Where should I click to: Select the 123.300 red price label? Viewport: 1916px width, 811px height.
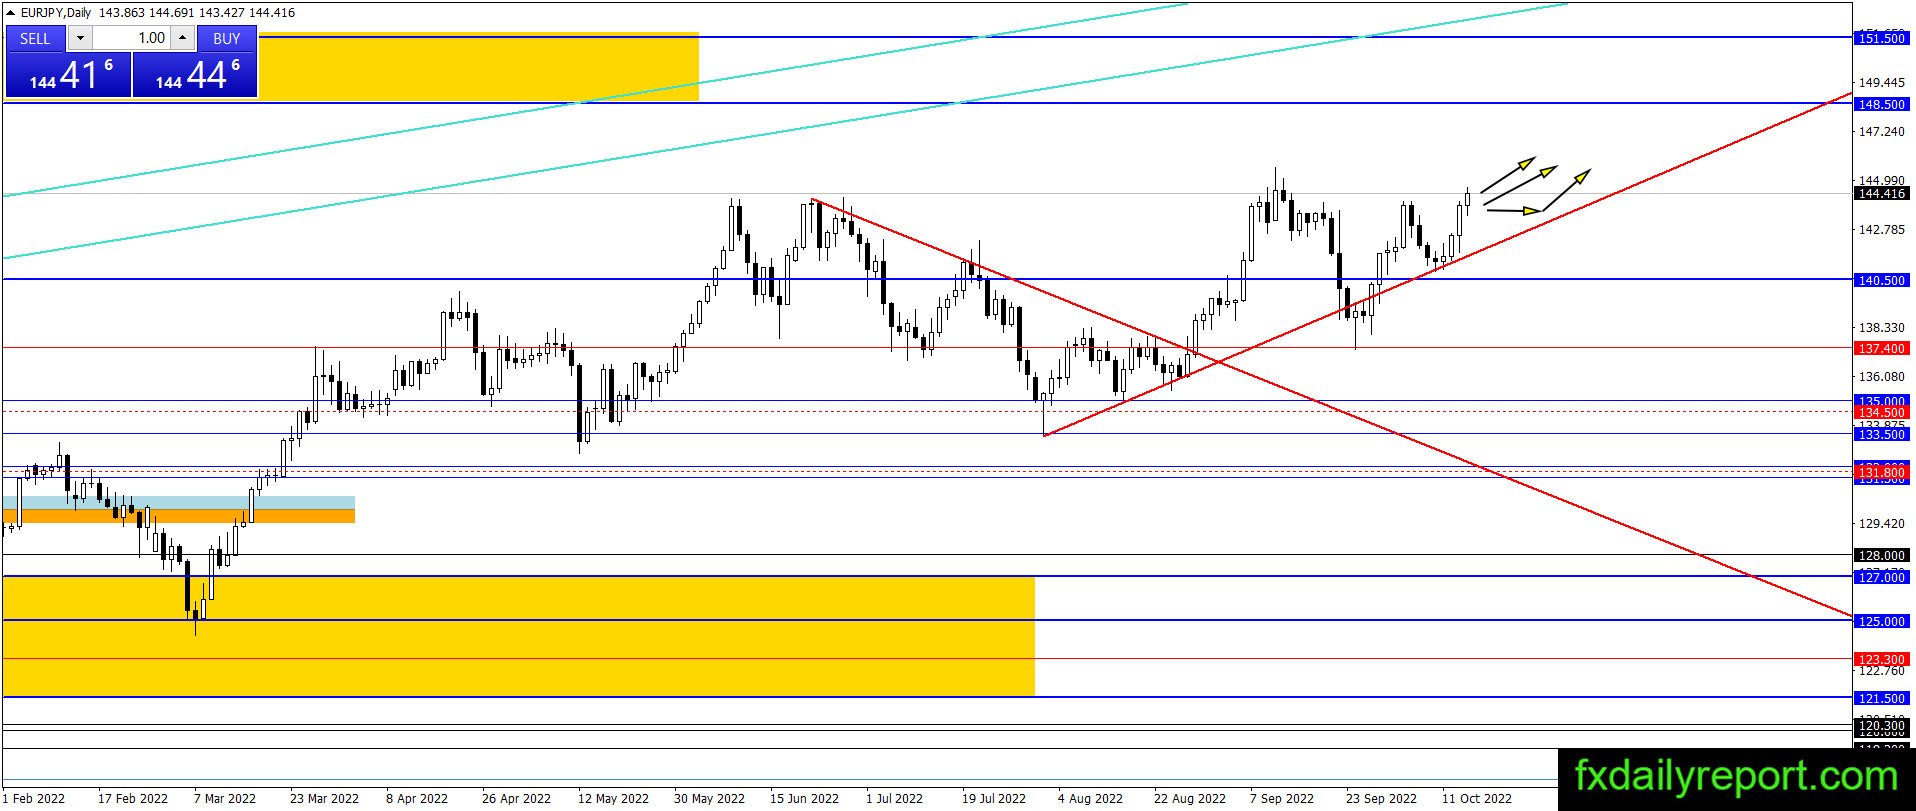click(x=1881, y=660)
